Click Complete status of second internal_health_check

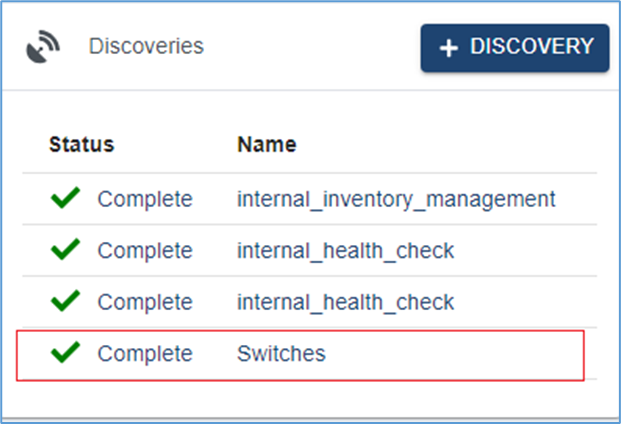click(144, 301)
